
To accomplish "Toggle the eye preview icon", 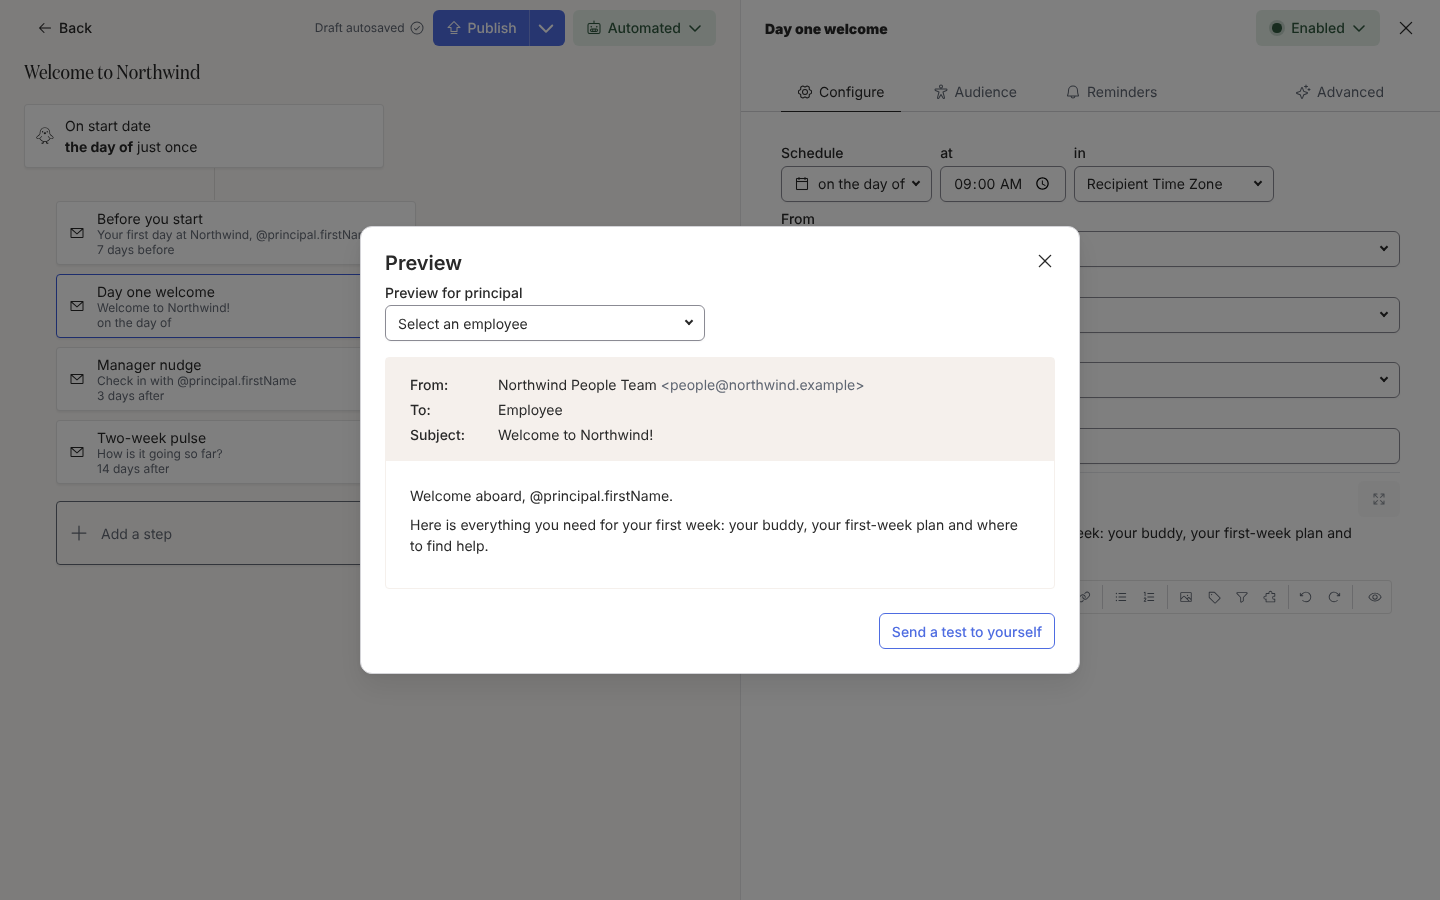I will click(x=1375, y=597).
